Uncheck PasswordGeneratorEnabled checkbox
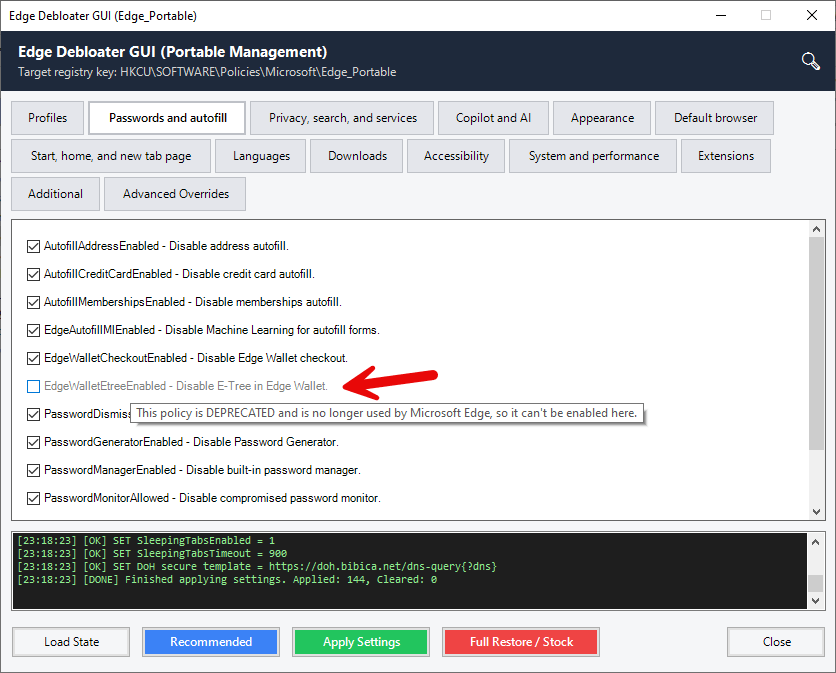836x673 pixels. [x=33, y=442]
